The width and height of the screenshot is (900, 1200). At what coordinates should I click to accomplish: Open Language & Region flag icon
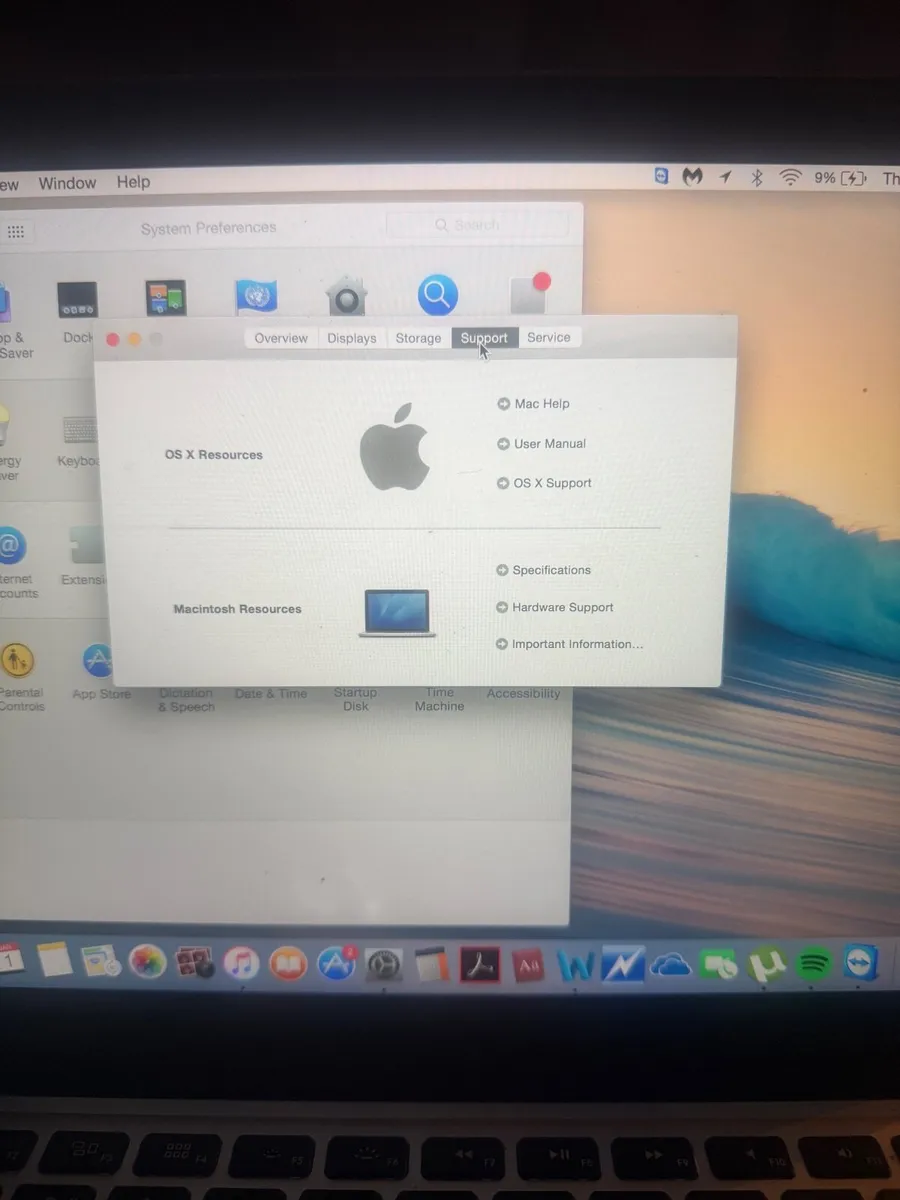[256, 297]
